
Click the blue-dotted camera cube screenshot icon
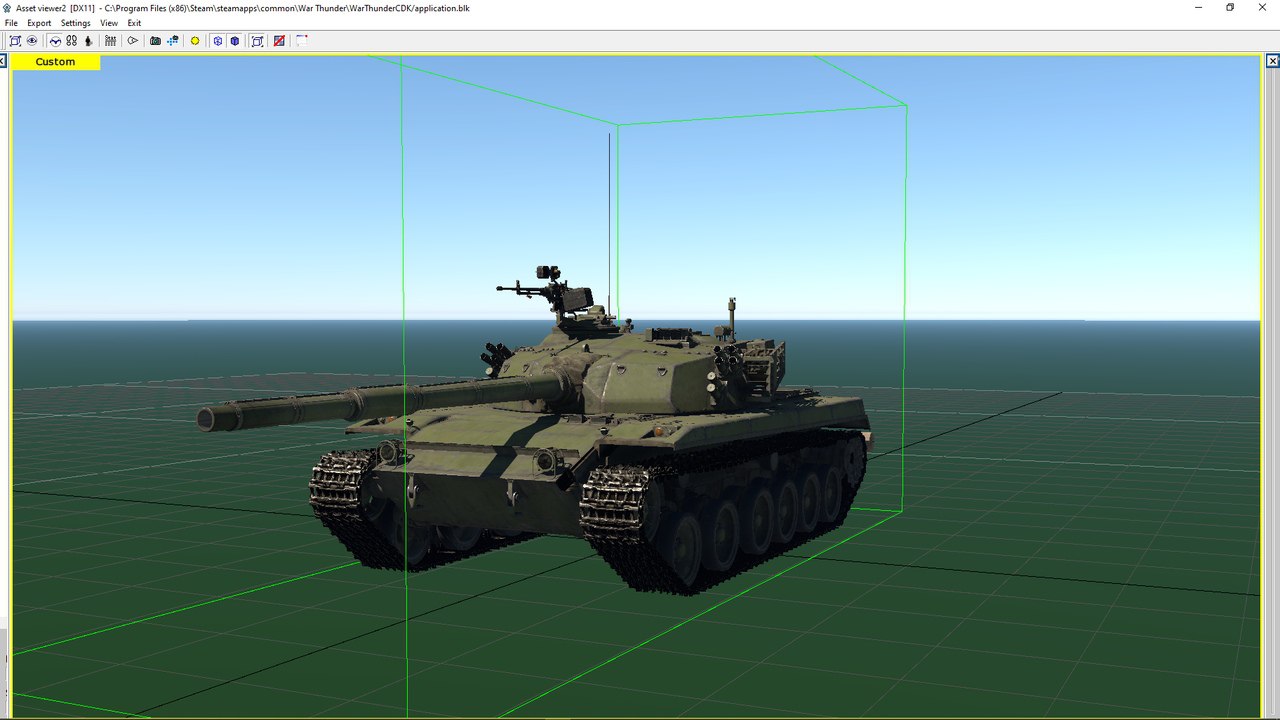(x=172, y=41)
